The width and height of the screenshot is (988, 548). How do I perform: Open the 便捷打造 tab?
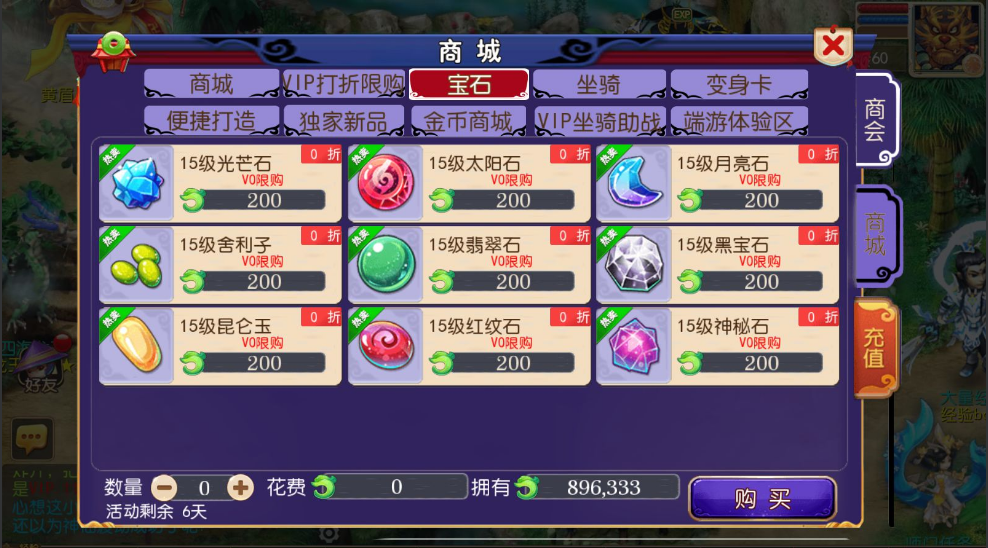point(211,121)
